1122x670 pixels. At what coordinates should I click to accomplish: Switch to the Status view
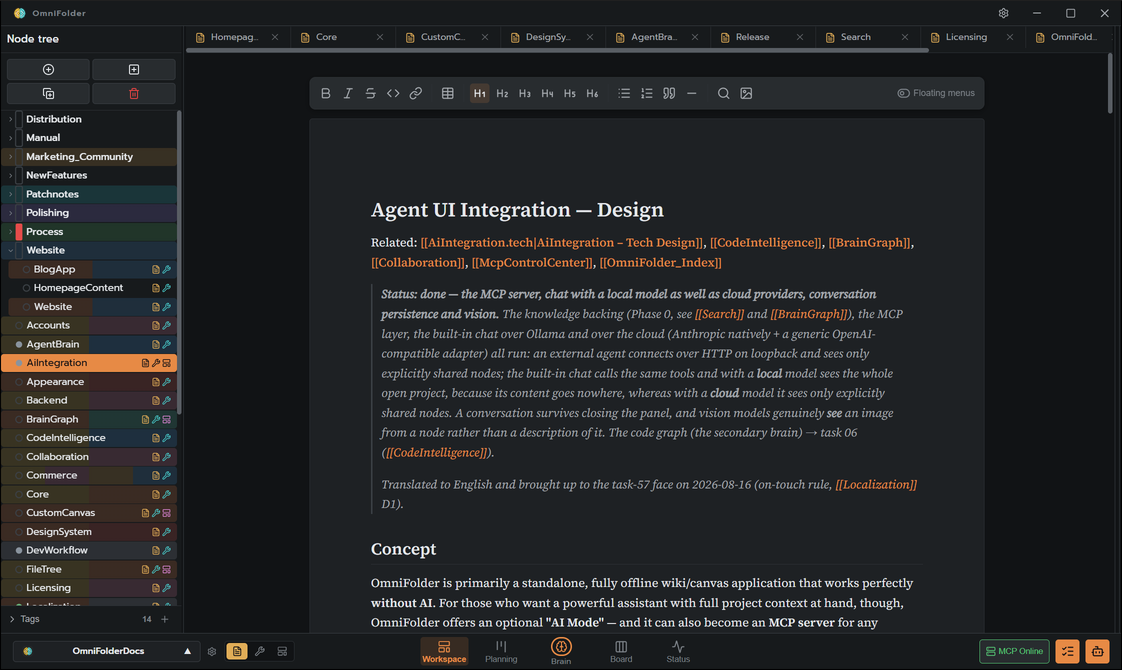click(x=678, y=651)
